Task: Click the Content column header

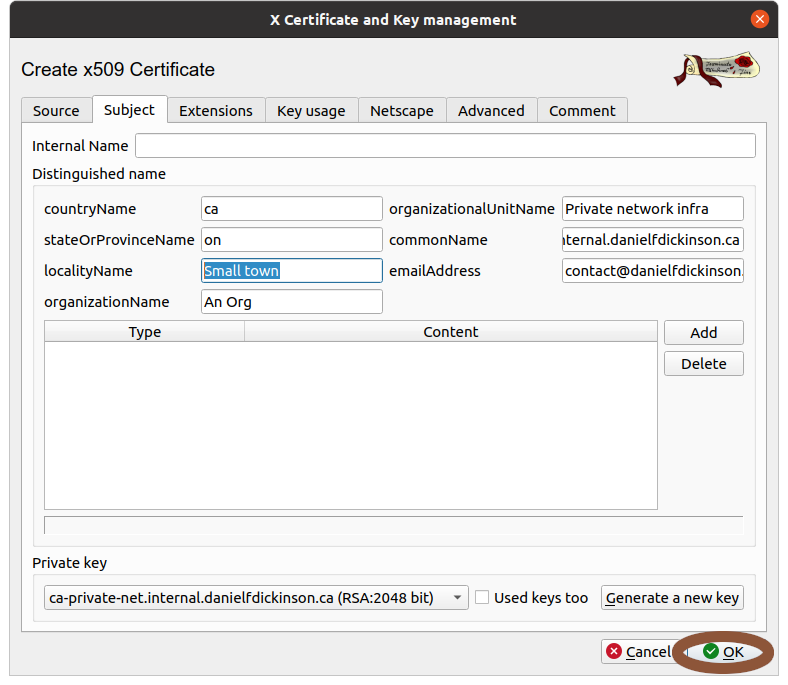Action: 451,332
